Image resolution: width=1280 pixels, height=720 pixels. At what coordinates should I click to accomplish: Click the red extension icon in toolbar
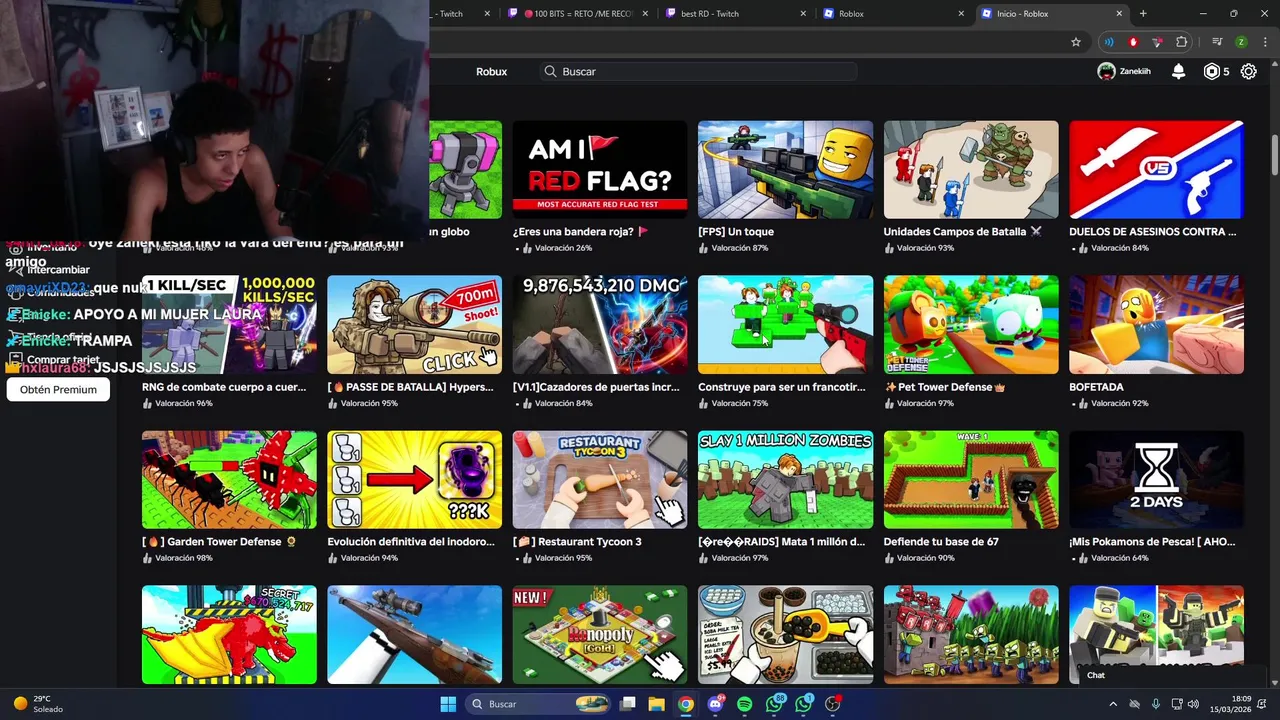(1133, 42)
